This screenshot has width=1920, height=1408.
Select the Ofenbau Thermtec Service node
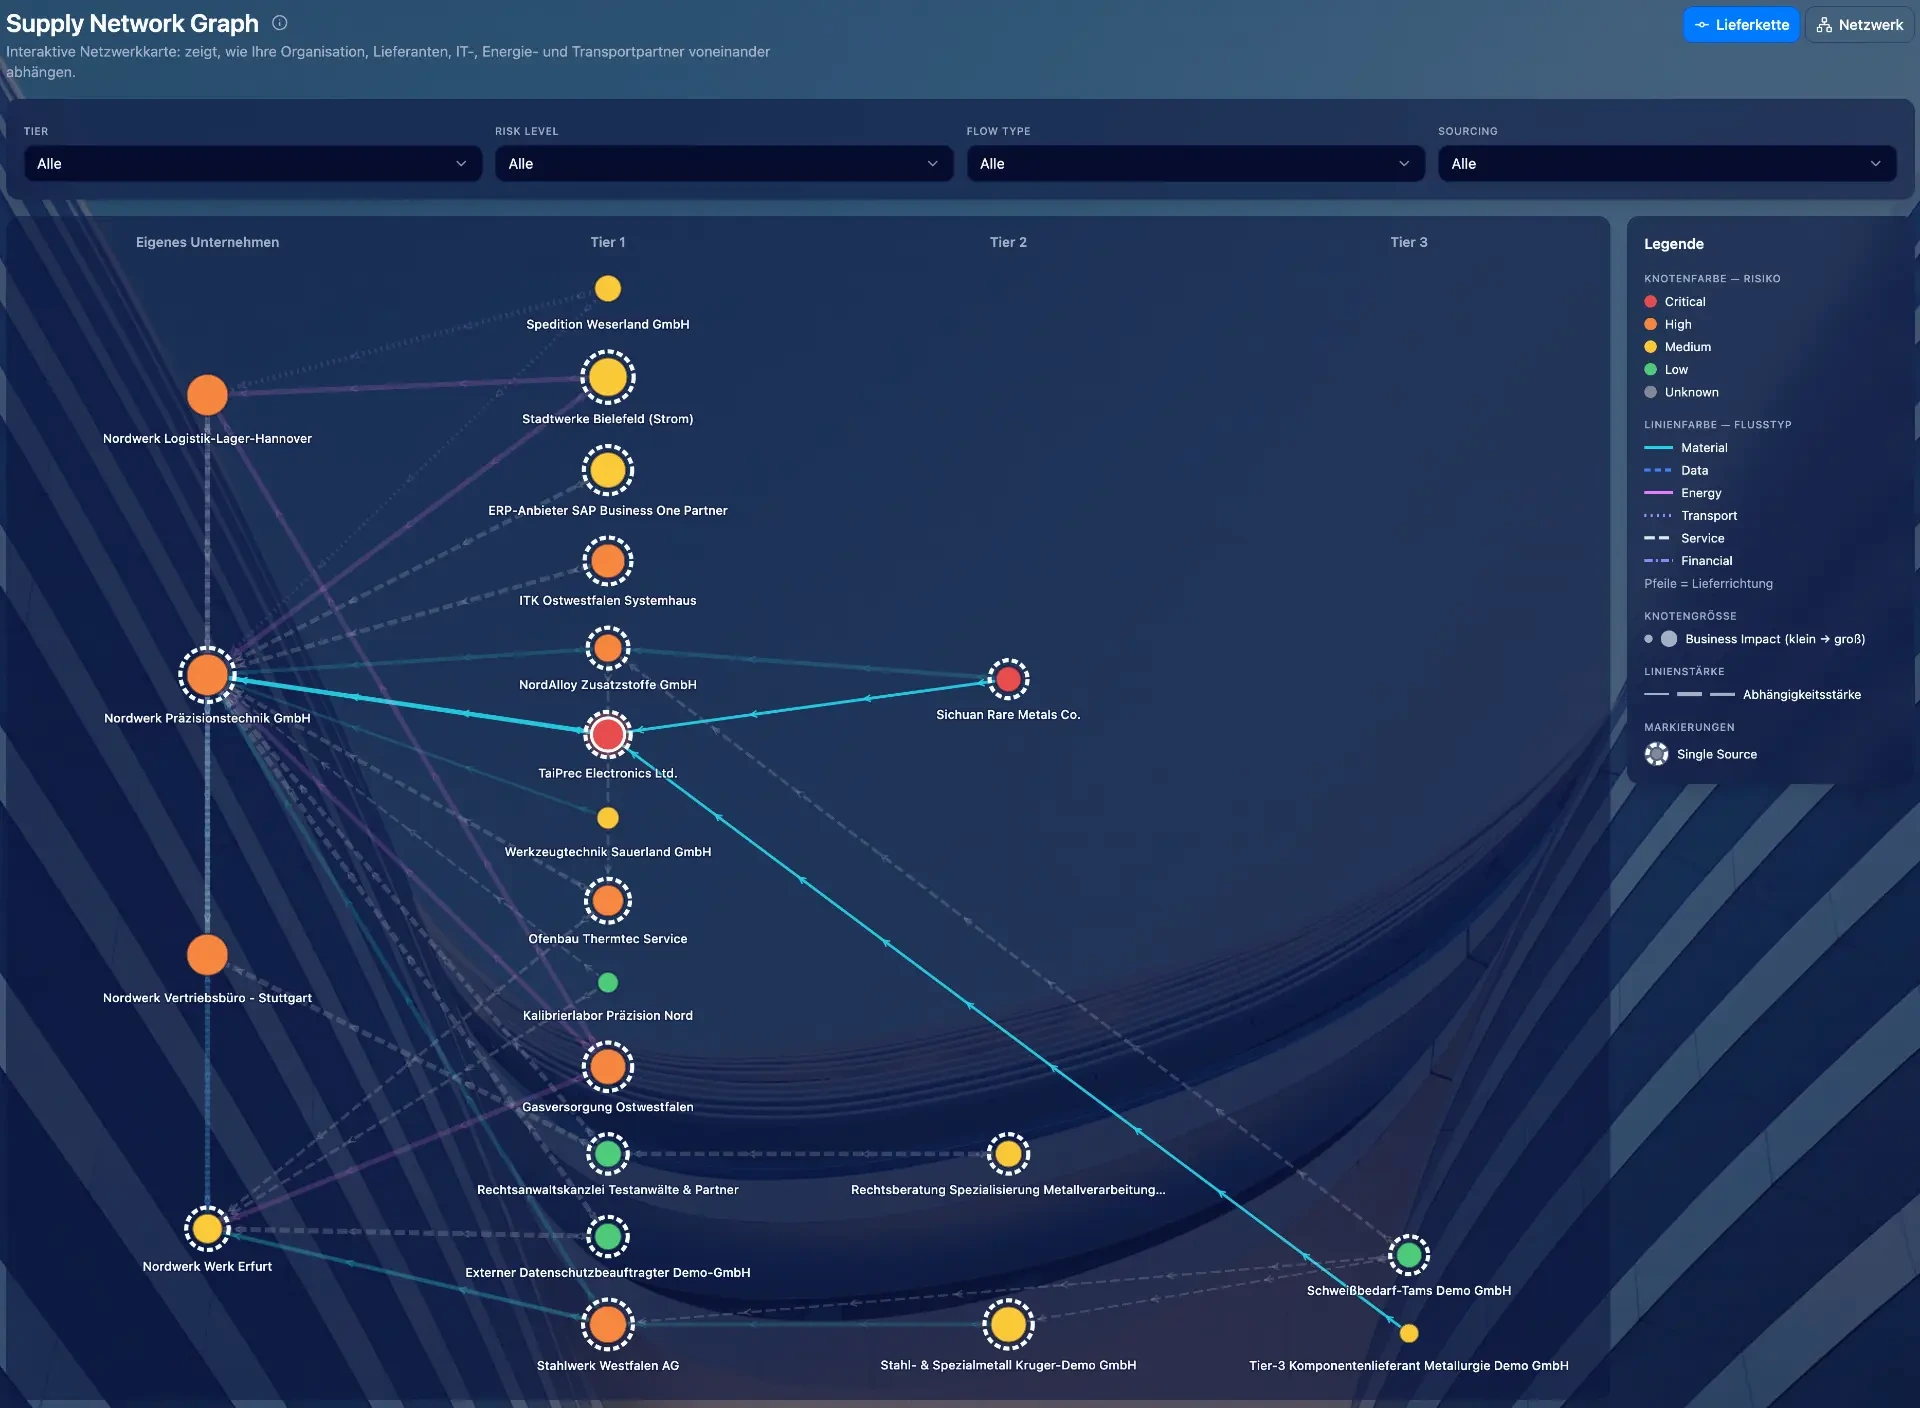pyautogui.click(x=608, y=901)
